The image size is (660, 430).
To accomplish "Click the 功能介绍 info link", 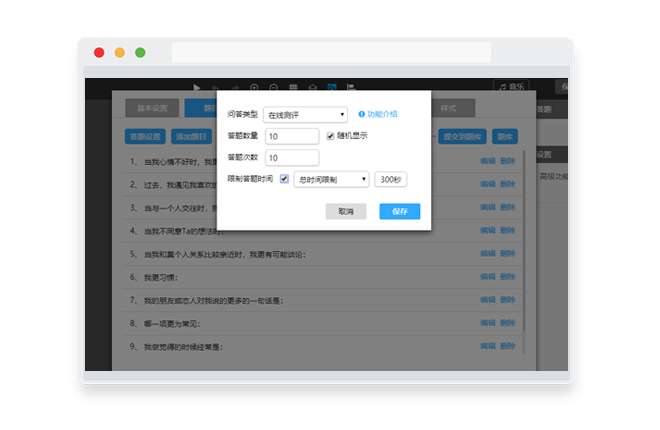I will (x=378, y=114).
